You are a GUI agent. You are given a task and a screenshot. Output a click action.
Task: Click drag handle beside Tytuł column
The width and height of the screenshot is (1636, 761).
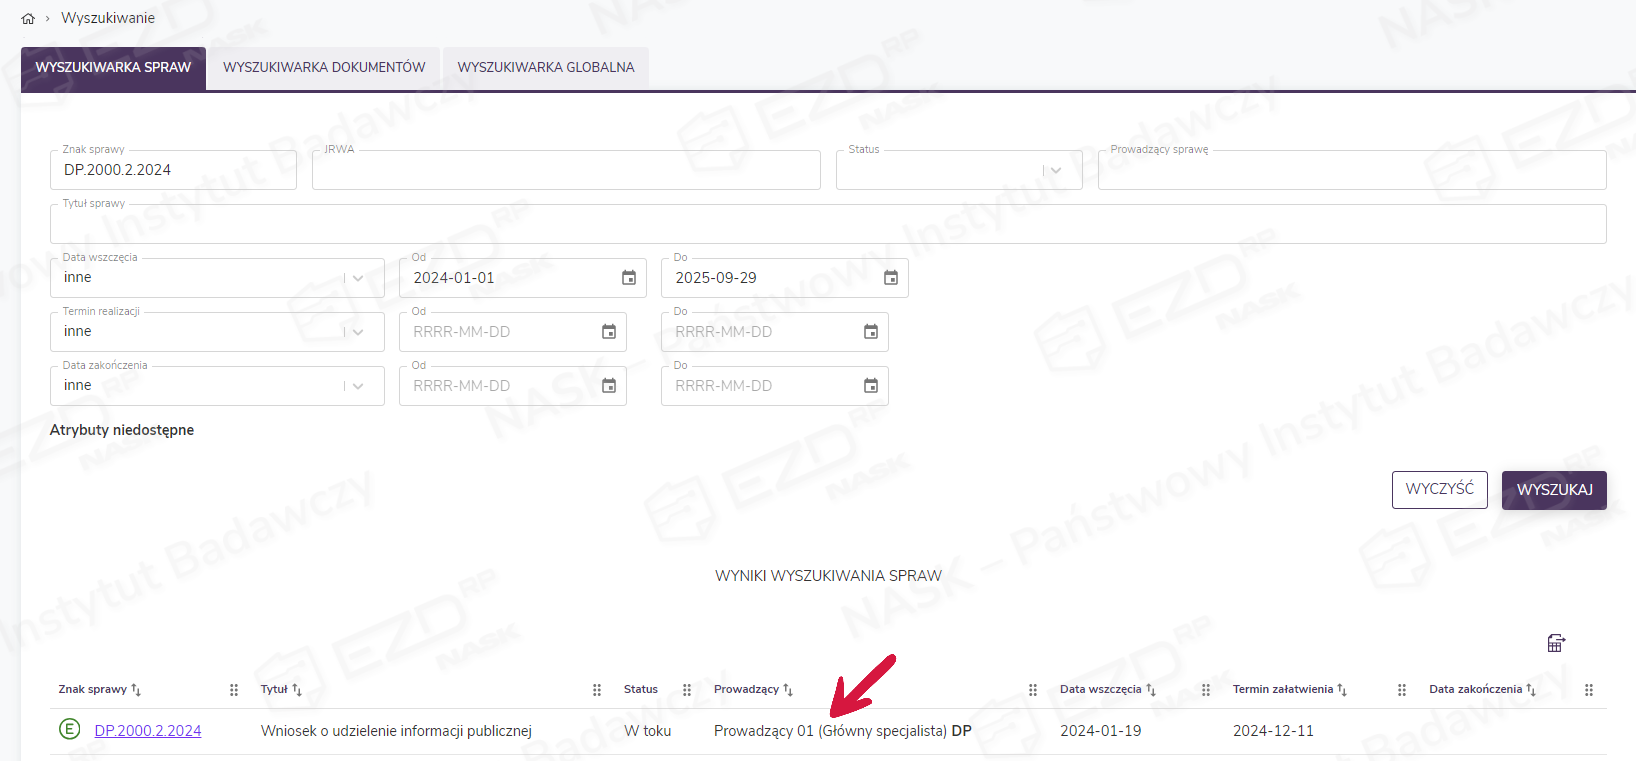pos(597,690)
